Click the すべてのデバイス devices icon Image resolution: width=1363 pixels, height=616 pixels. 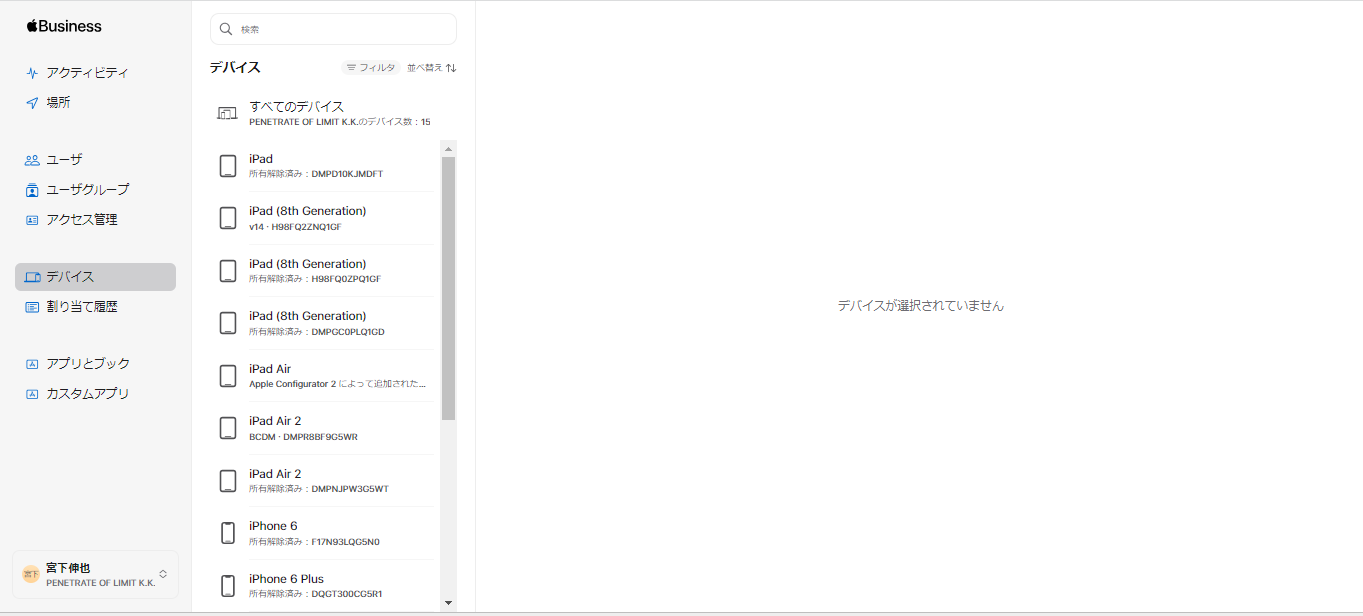(x=228, y=113)
